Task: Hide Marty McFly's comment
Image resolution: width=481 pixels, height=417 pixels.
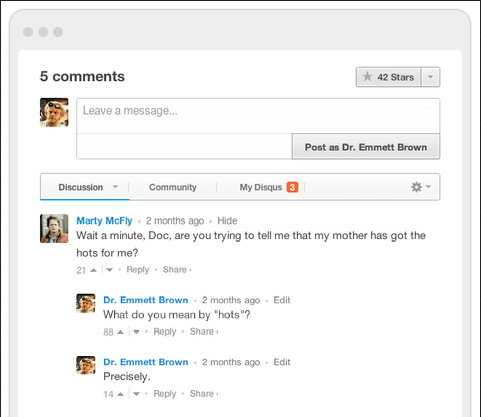Action: 227,221
